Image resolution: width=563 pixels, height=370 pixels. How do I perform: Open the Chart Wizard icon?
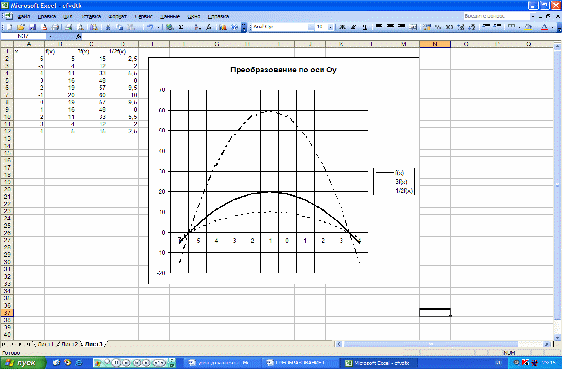pyautogui.click(x=223, y=27)
